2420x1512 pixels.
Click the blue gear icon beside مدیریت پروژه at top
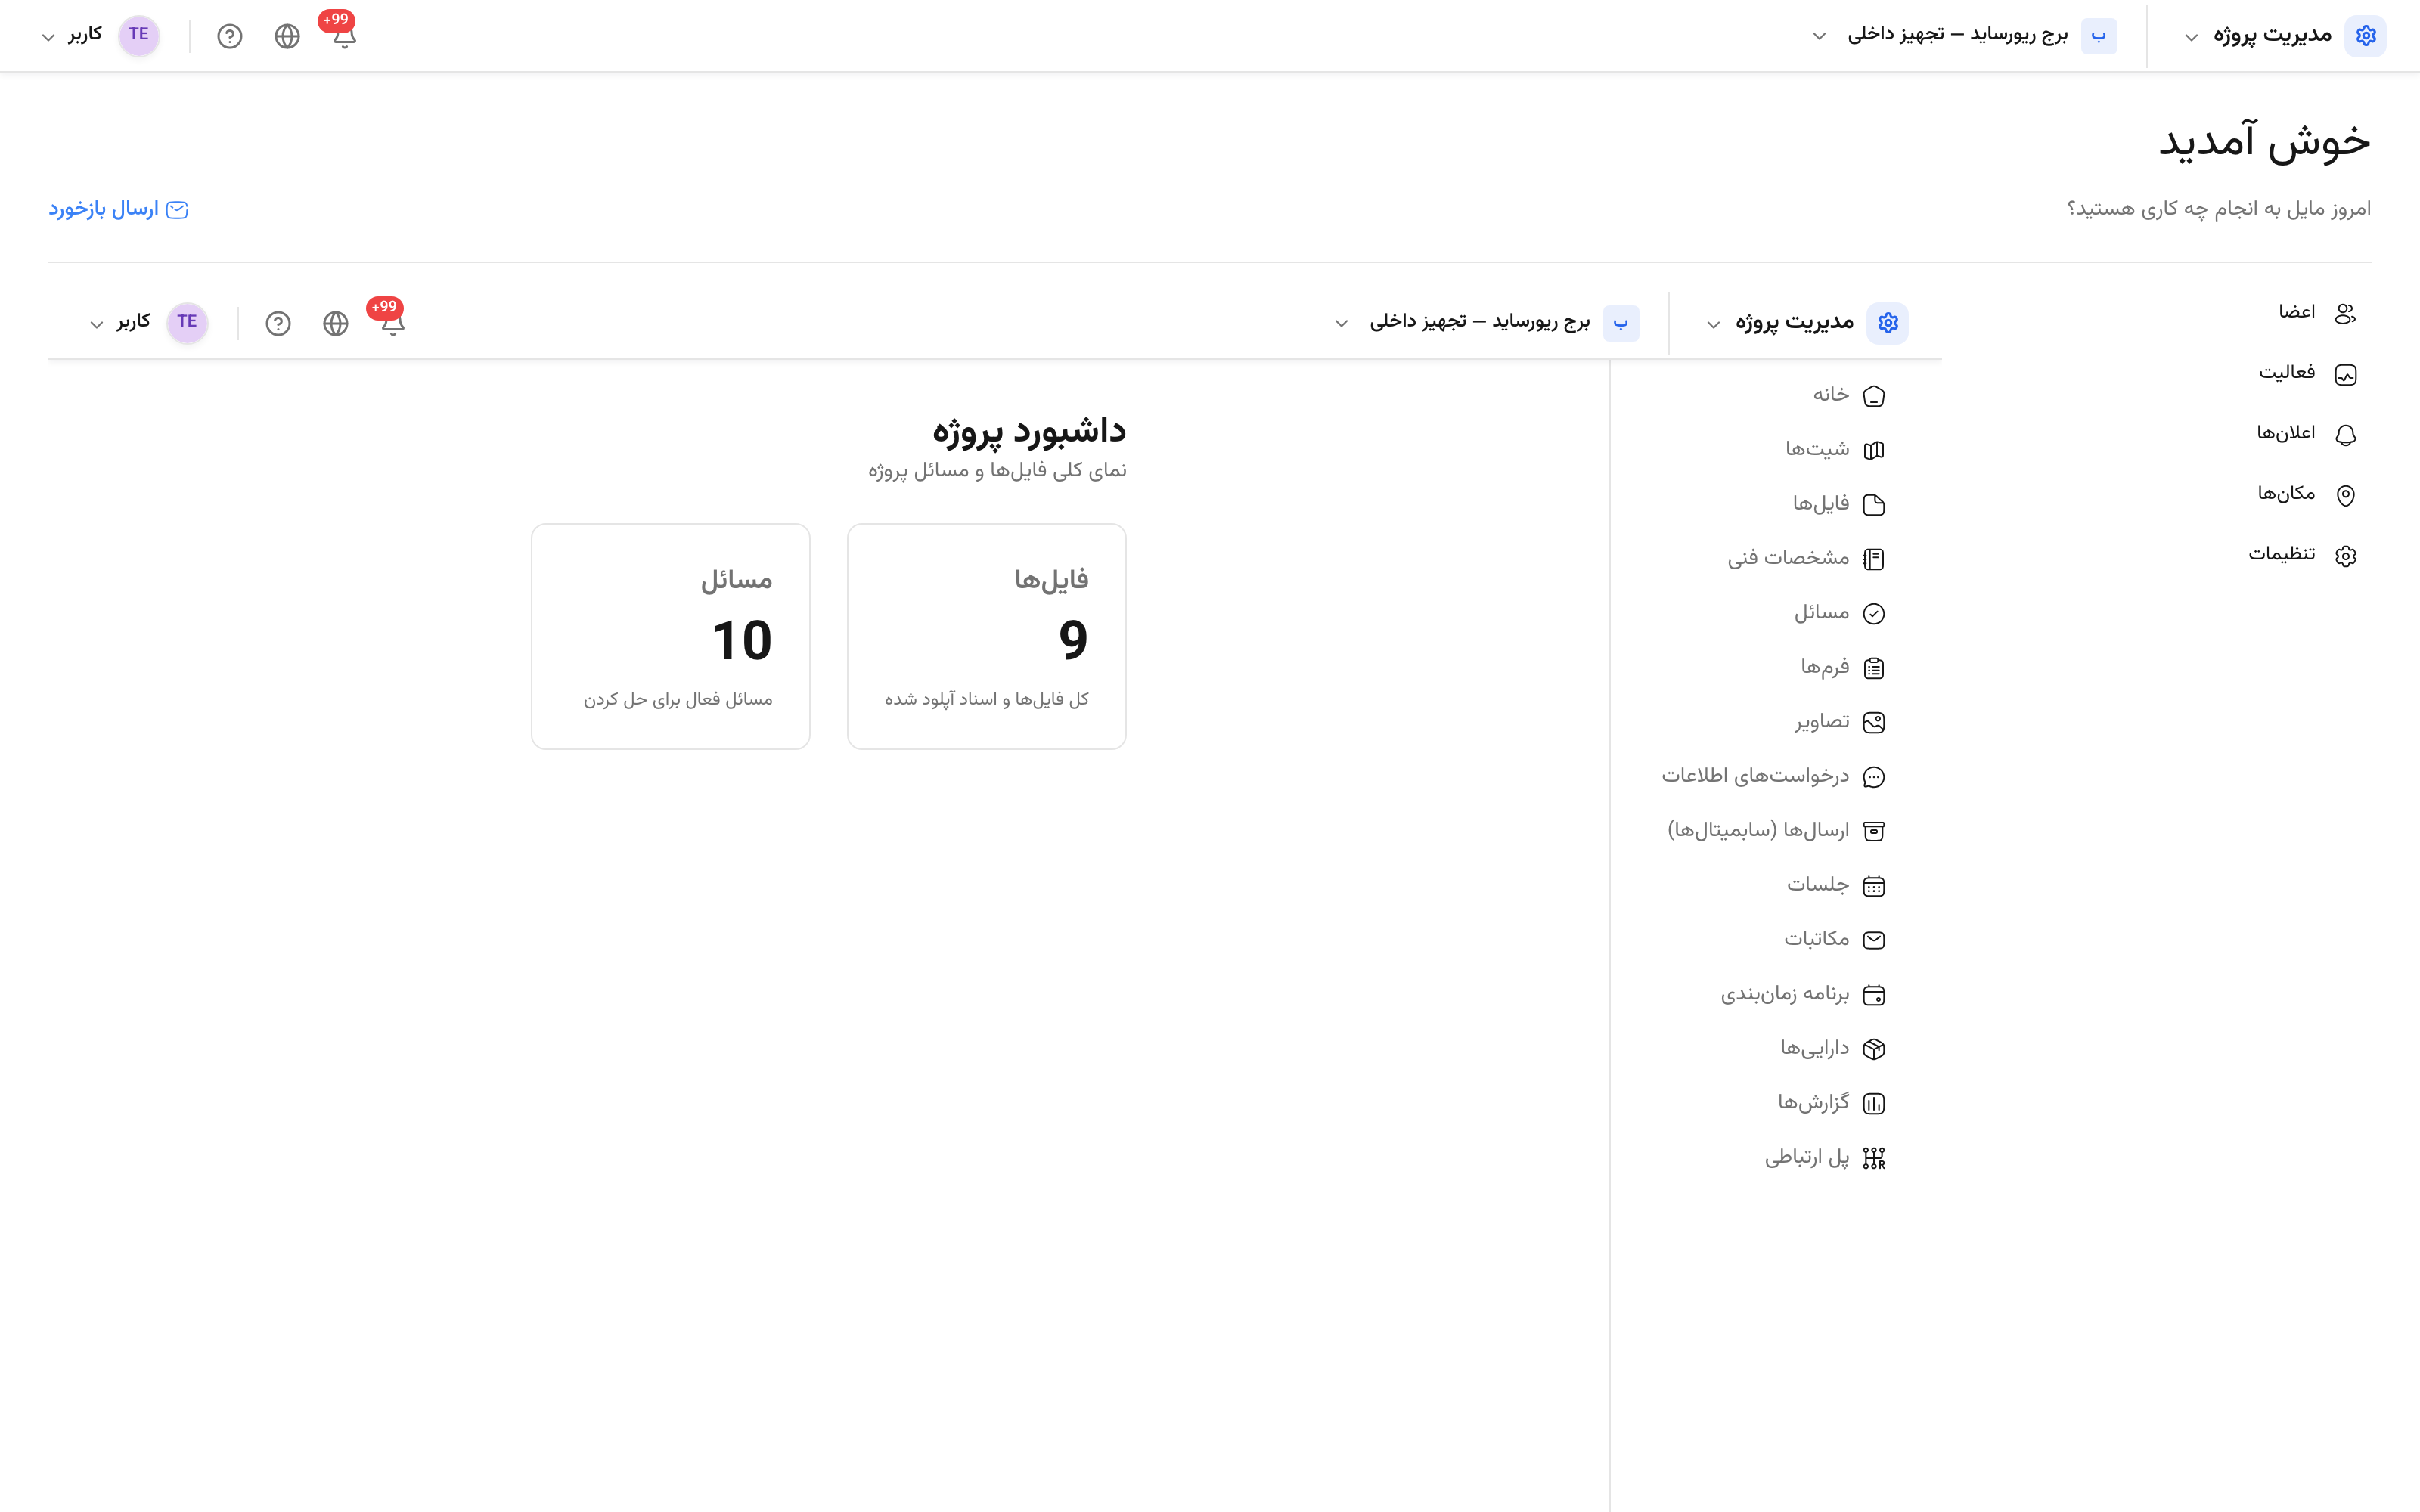click(x=2365, y=35)
